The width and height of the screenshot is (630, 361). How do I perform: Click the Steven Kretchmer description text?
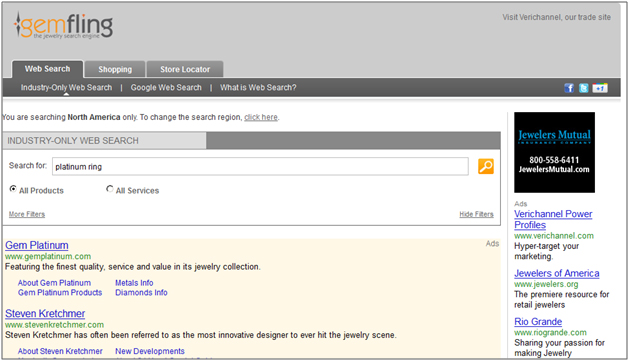(x=200, y=335)
